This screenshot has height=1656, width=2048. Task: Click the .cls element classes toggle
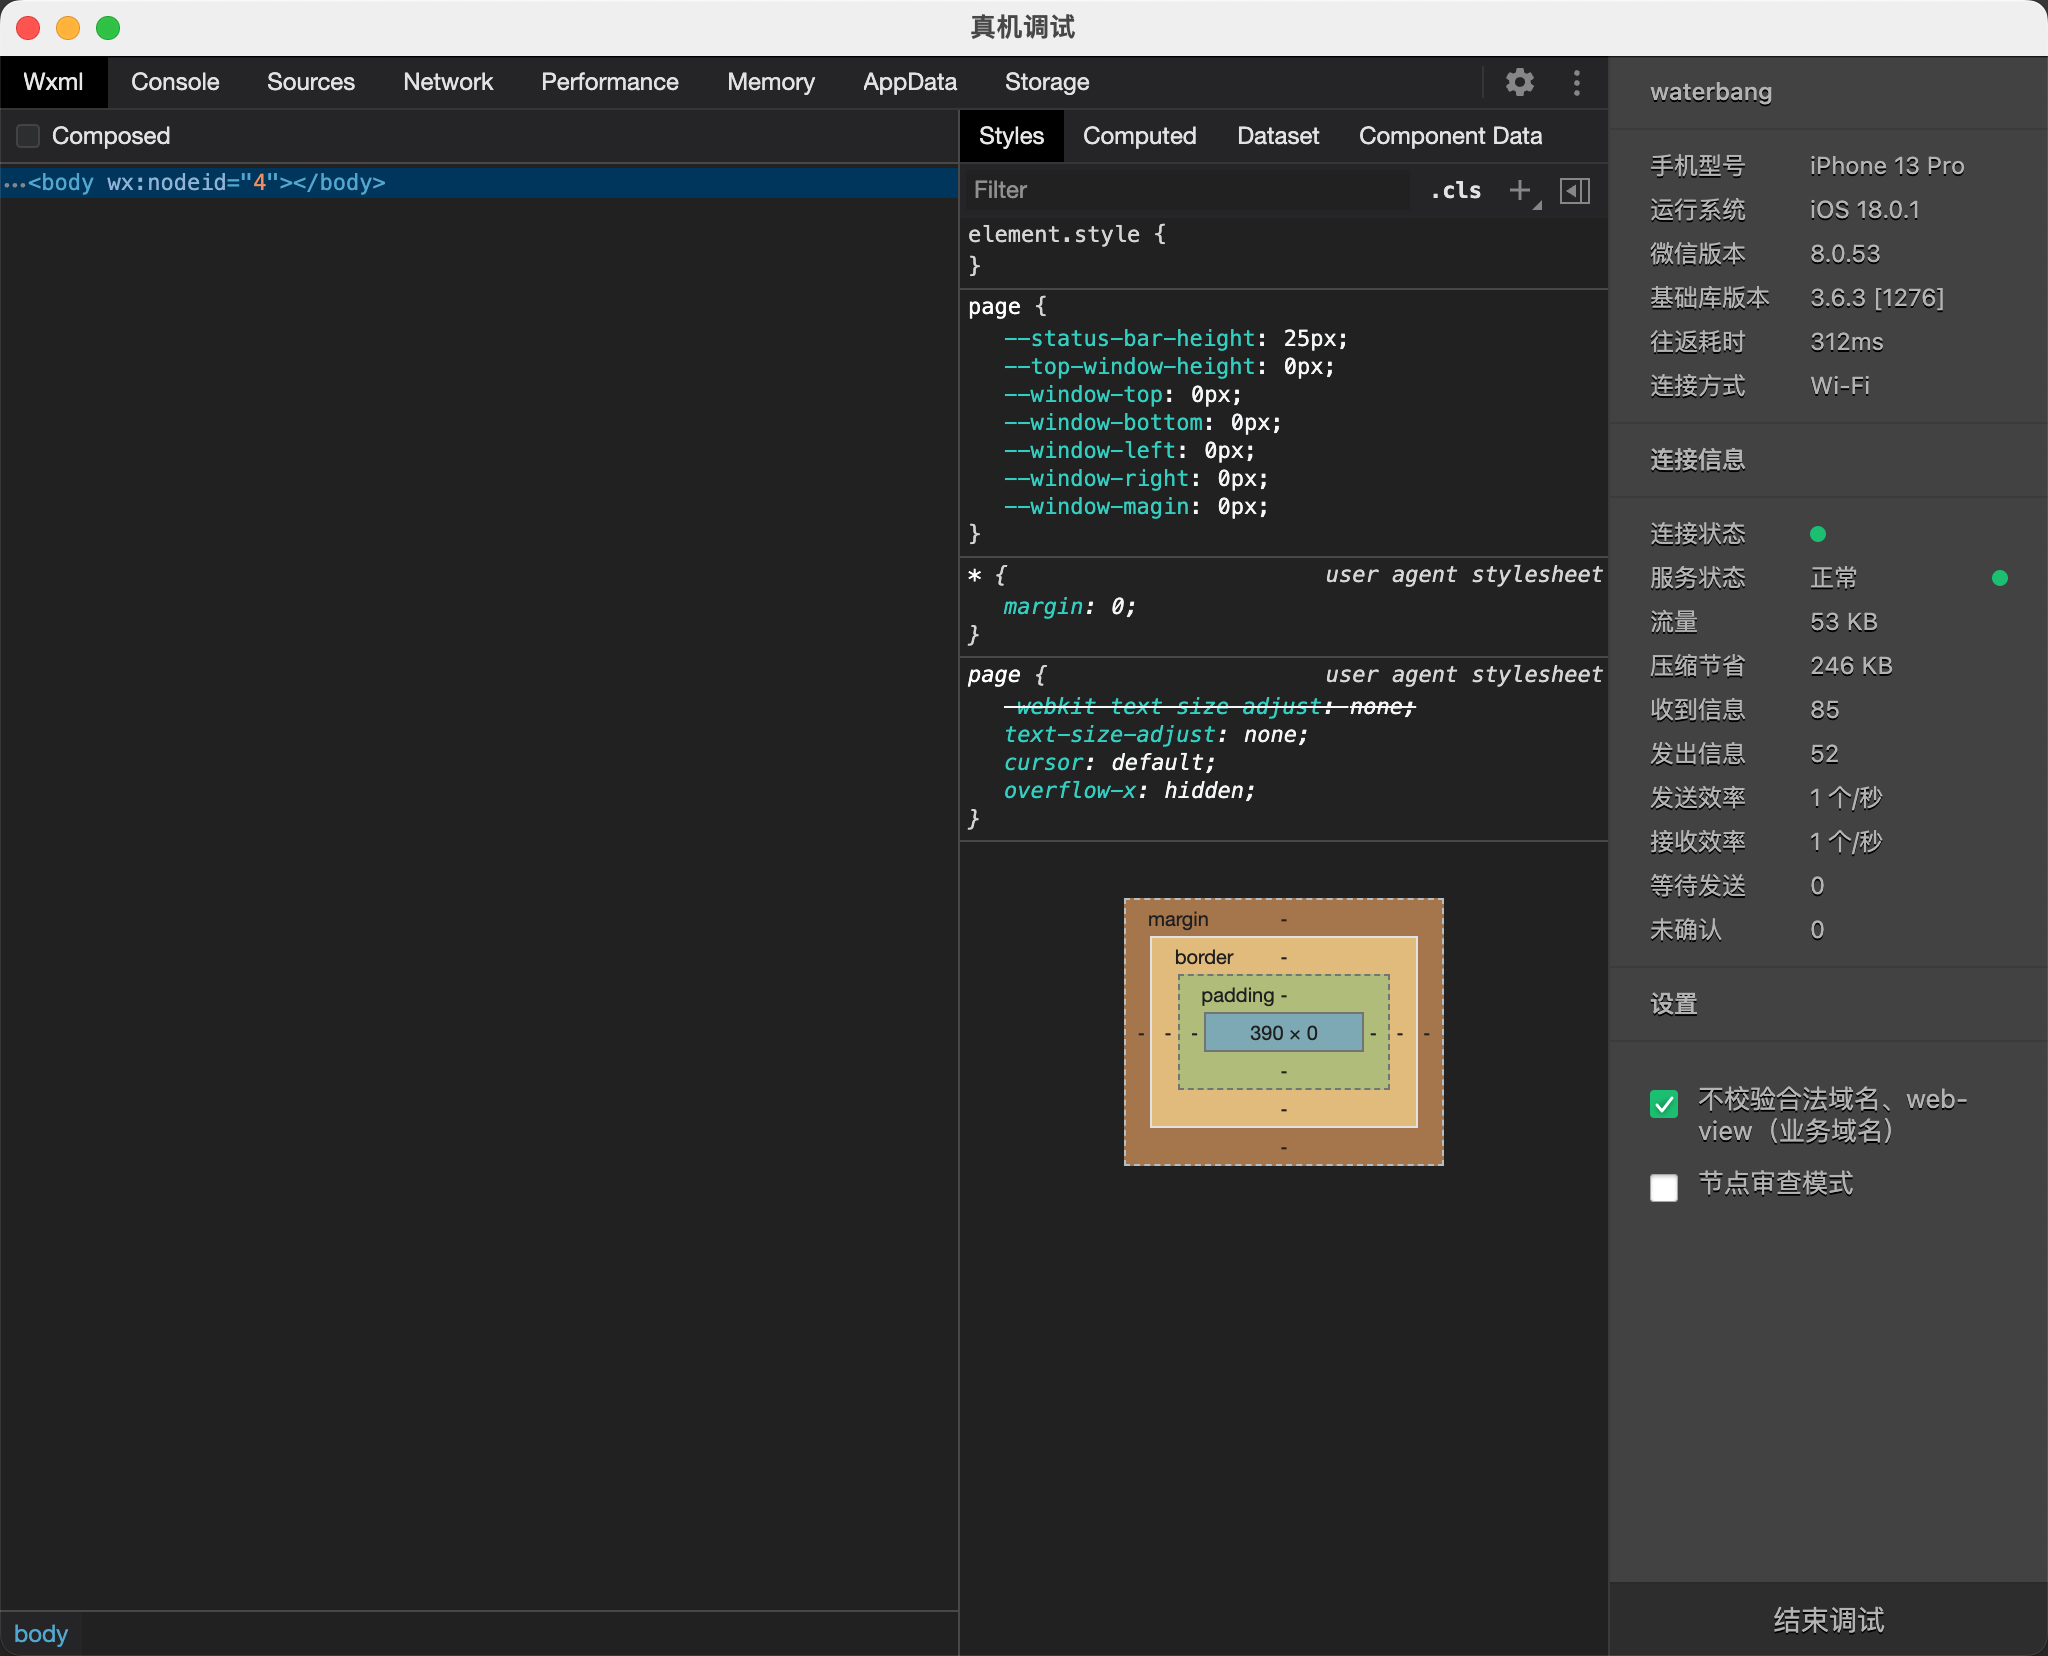point(1455,190)
